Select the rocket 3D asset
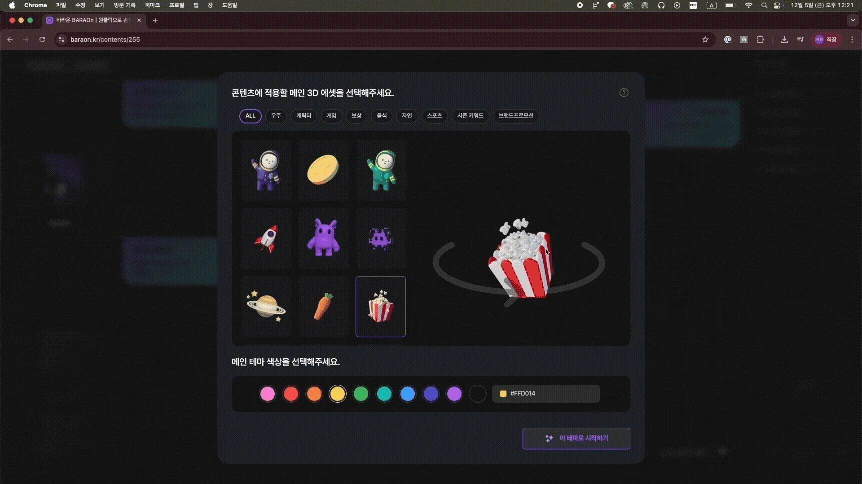The width and height of the screenshot is (862, 484). click(266, 238)
